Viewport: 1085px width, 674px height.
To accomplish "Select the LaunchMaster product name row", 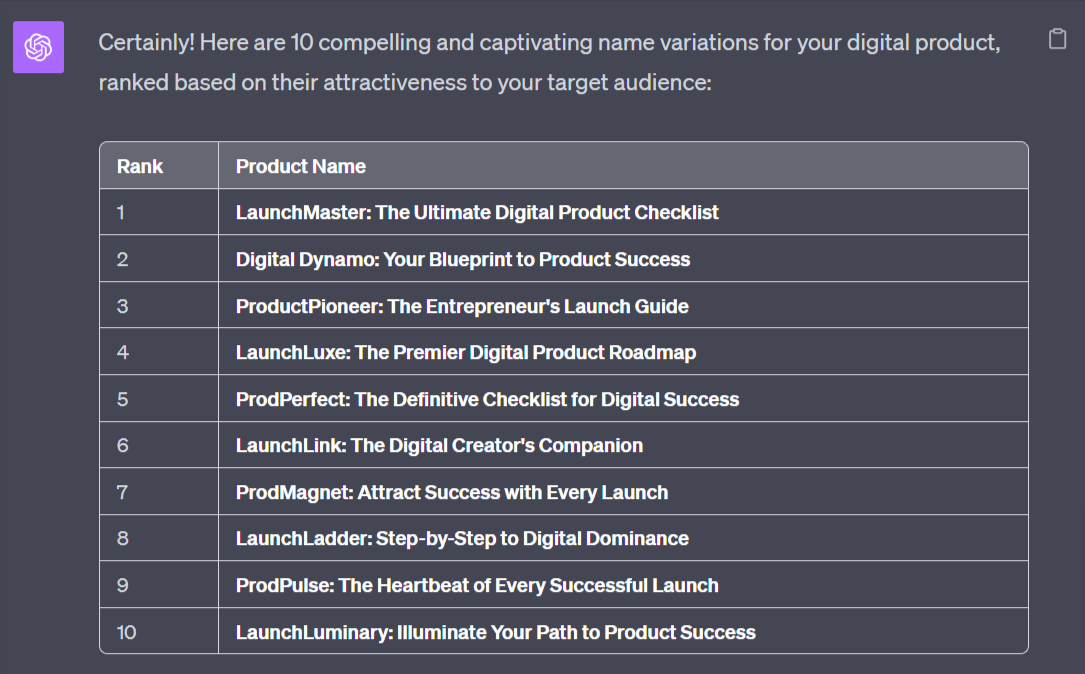I will [x=477, y=212].
